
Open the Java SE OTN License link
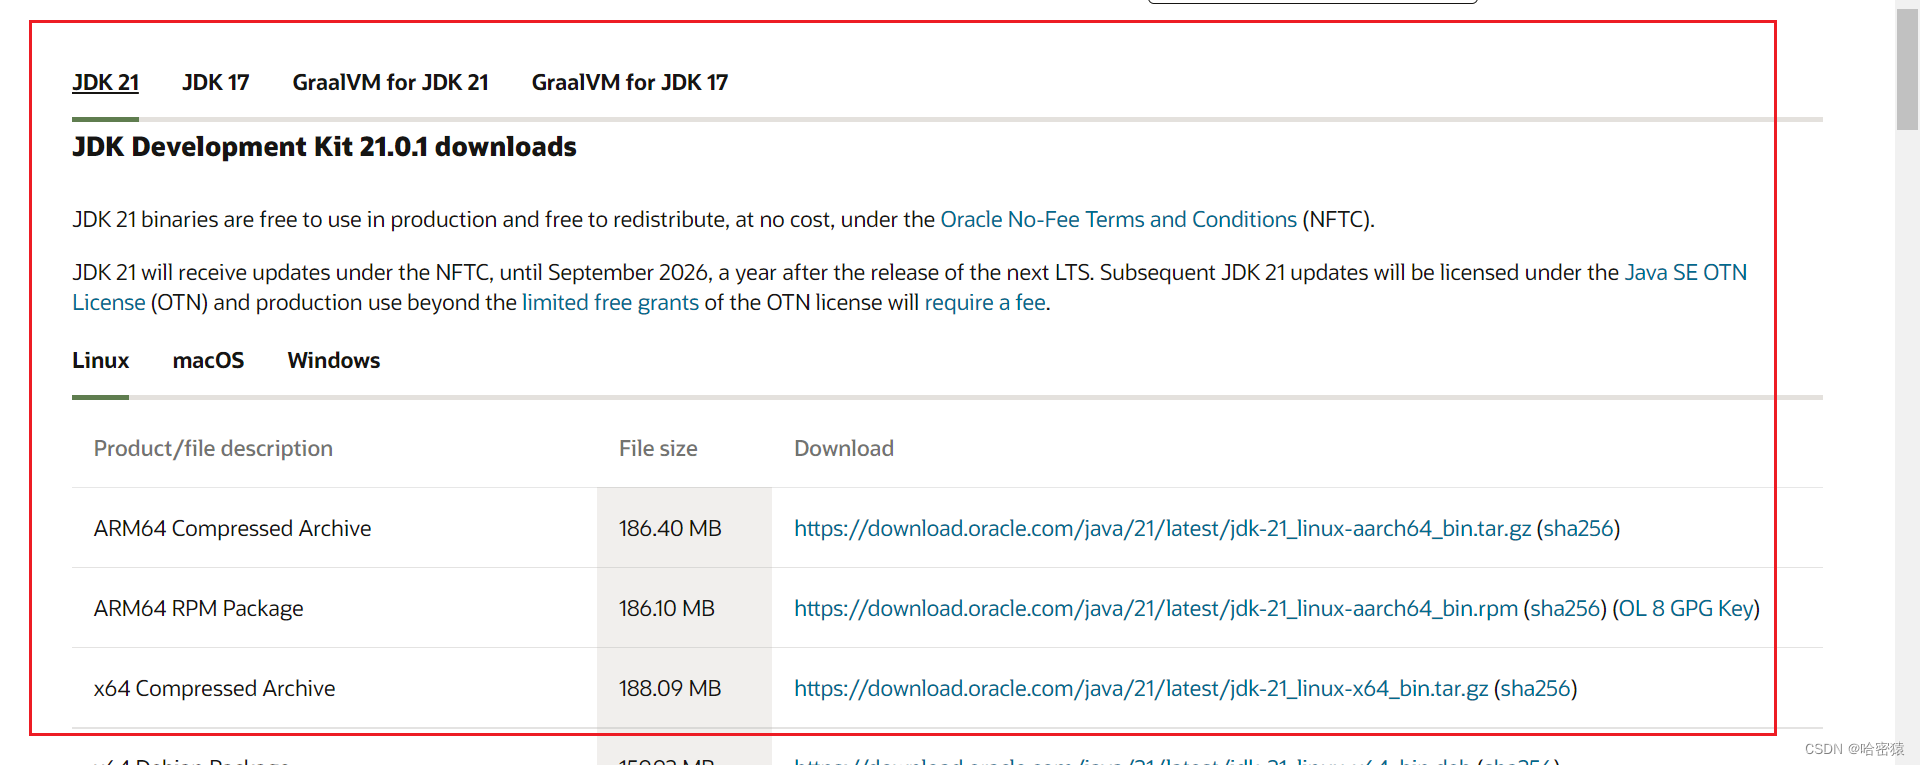pyautogui.click(x=1686, y=272)
